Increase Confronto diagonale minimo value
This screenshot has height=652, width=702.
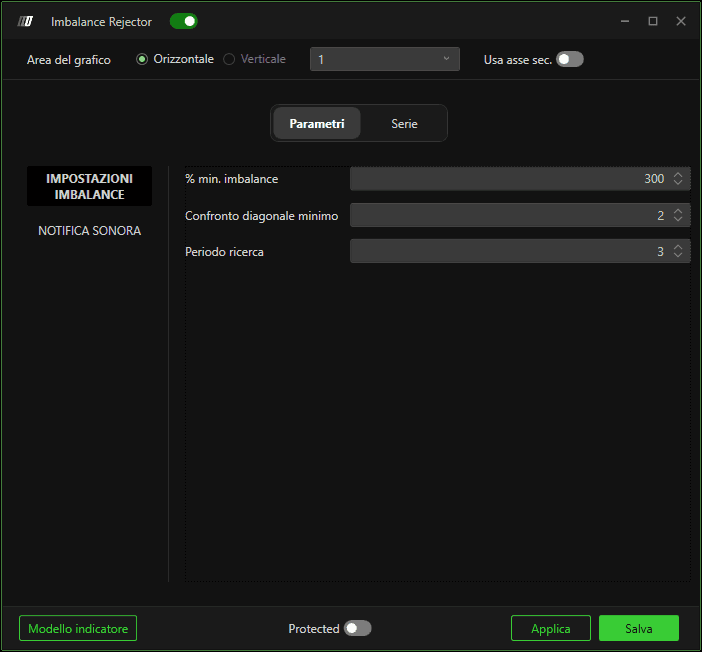click(x=678, y=210)
